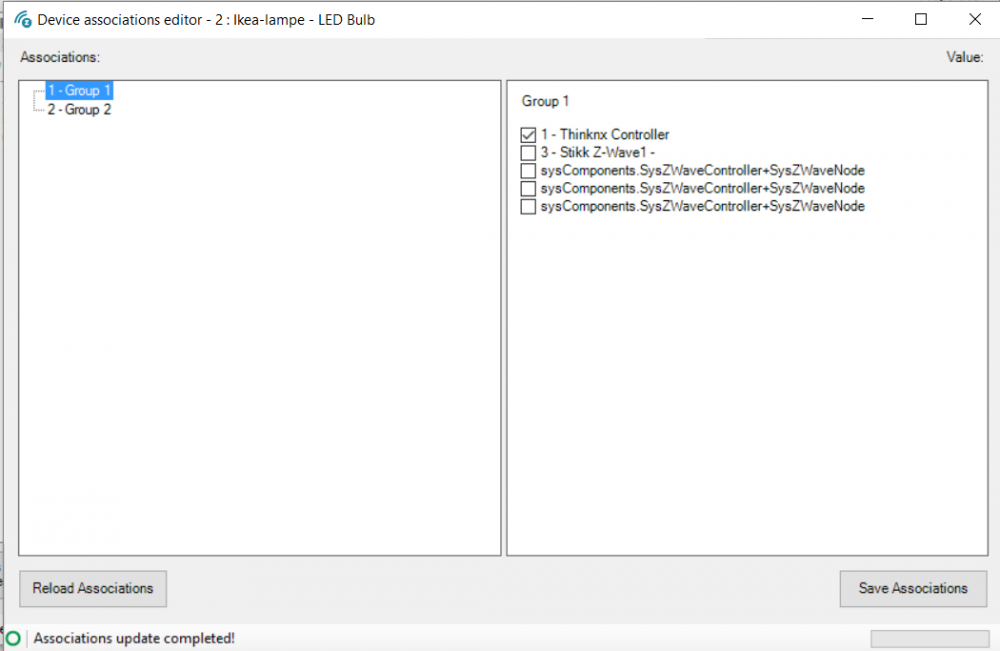Tick the second SysZWaveNode checkbox
The height and width of the screenshot is (651, 1000).
tap(528, 189)
